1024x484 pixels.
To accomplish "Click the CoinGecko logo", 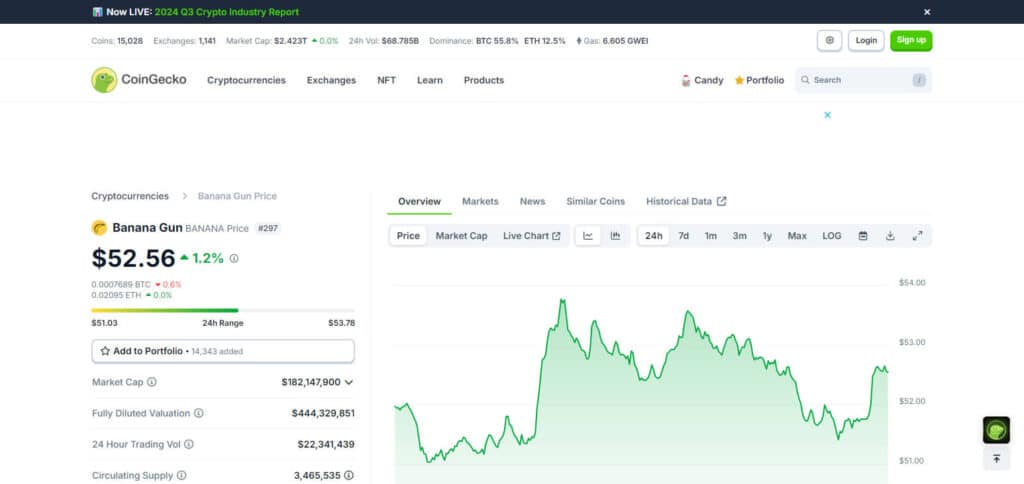I will tap(138, 80).
